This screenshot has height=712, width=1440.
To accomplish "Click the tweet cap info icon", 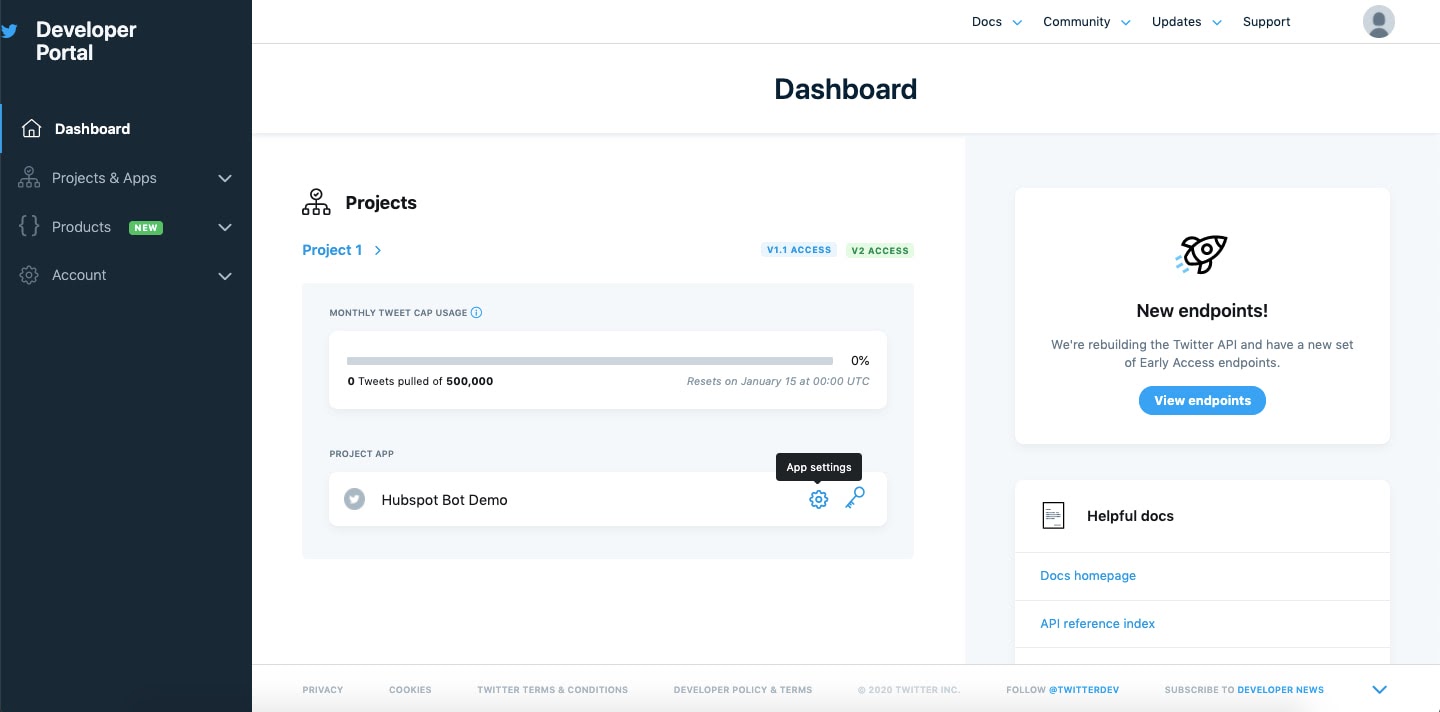I will coord(476,312).
